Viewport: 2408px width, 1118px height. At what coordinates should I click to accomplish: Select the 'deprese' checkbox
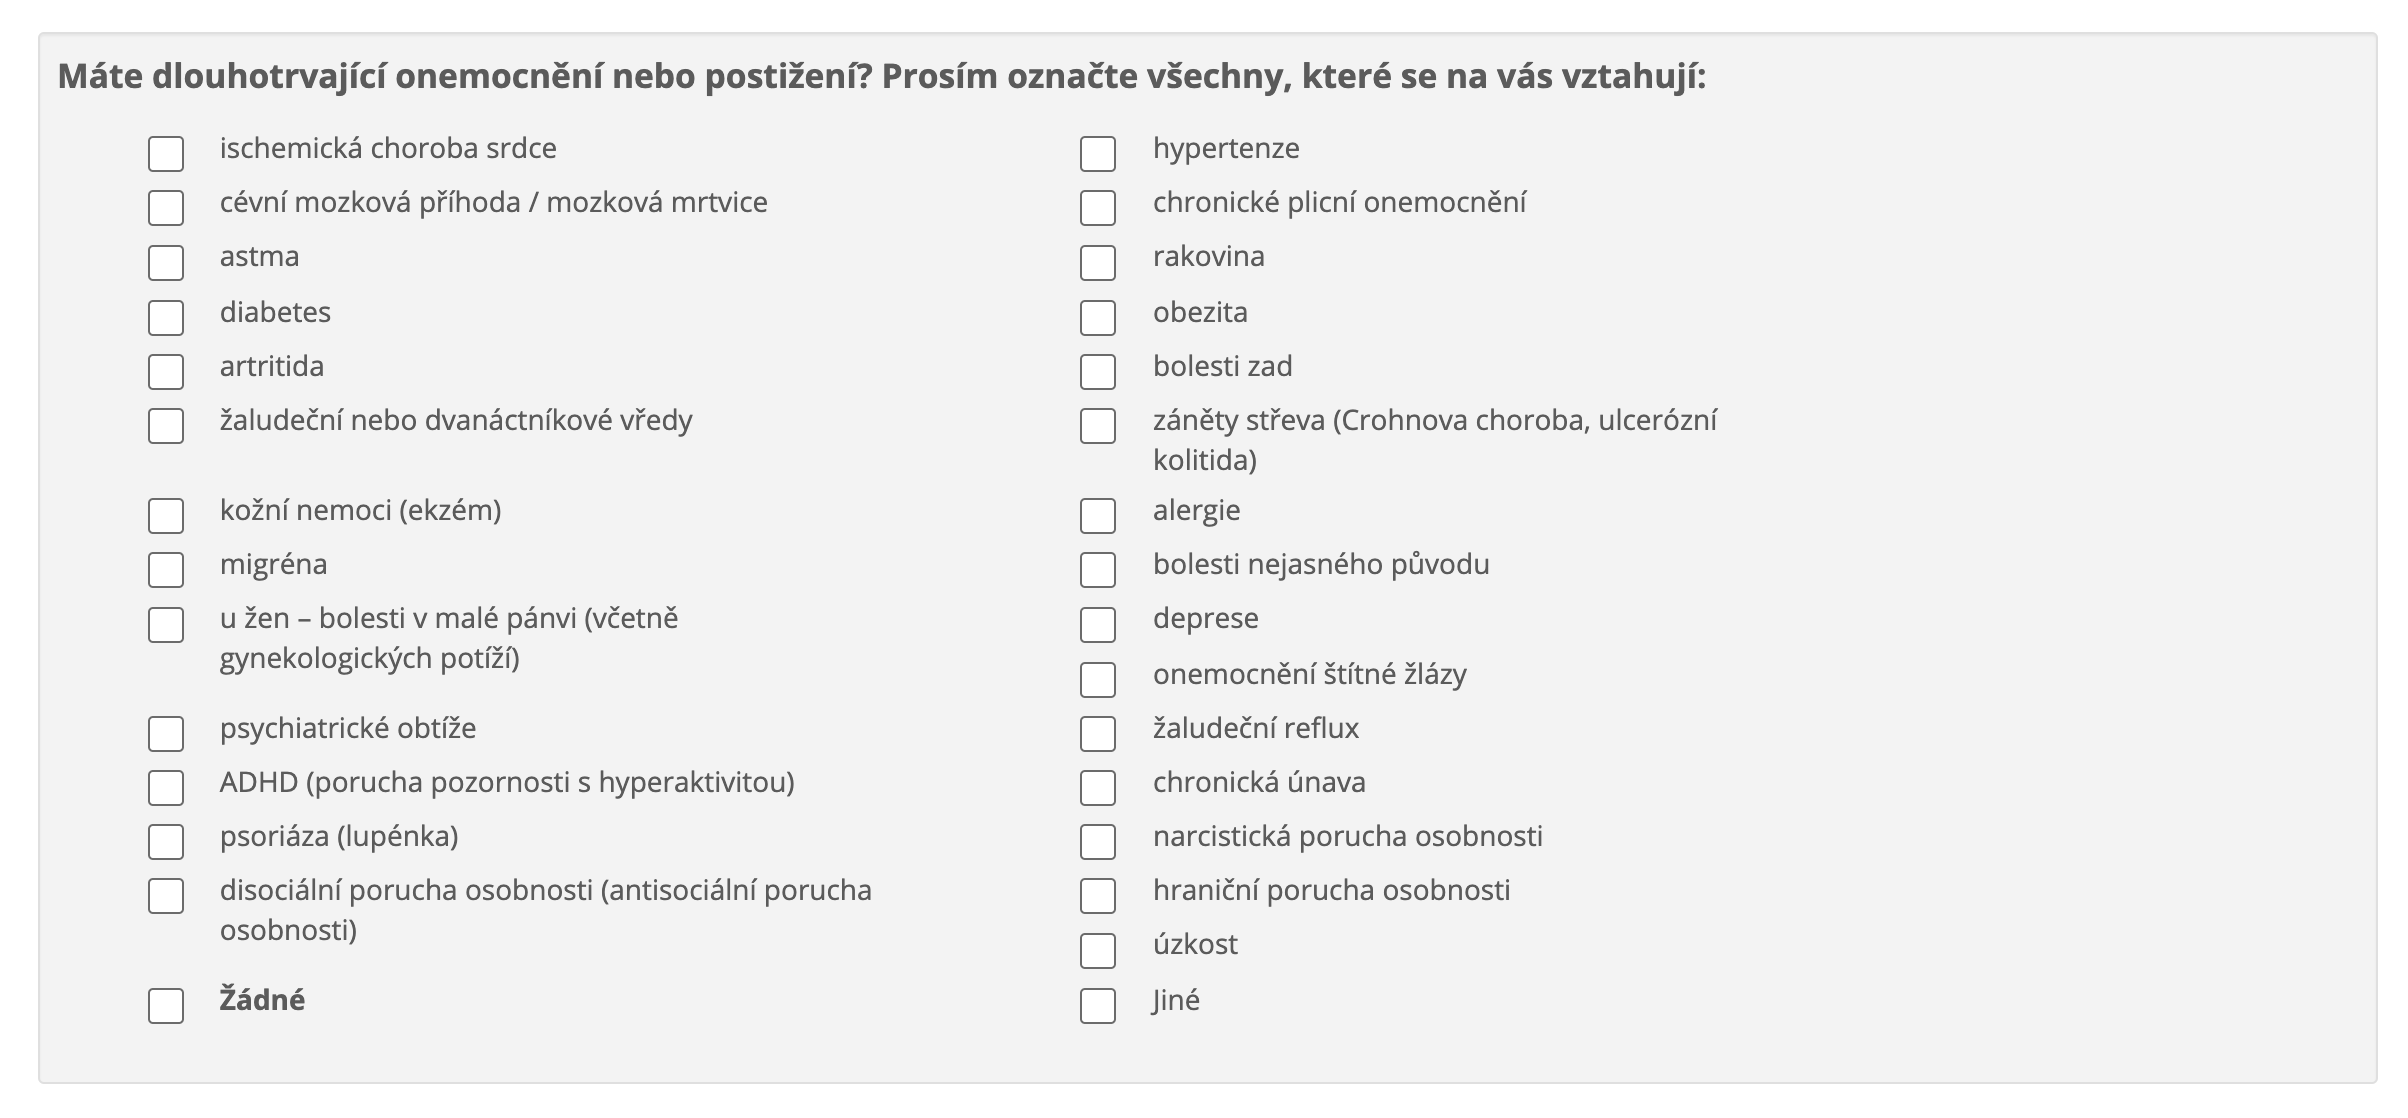1098,625
